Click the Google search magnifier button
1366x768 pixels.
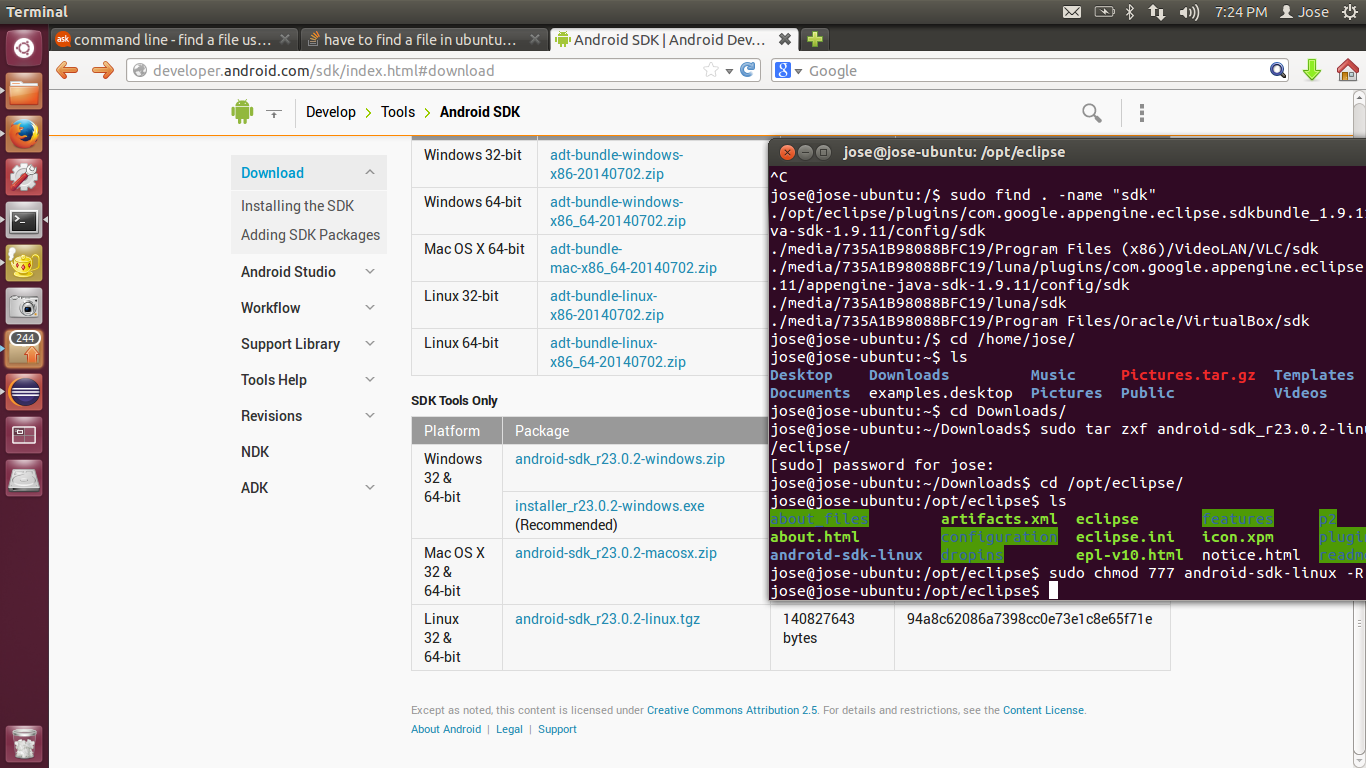pos(1278,70)
